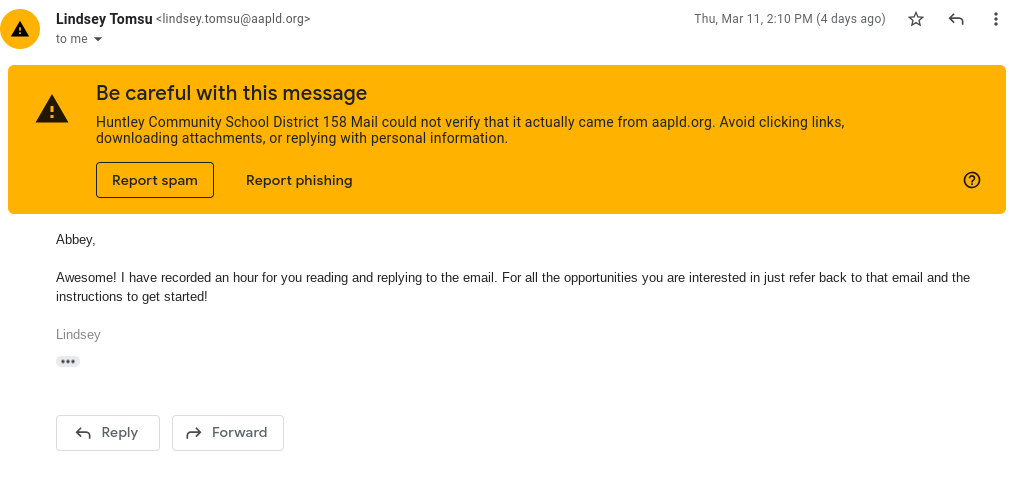Click the email body paragraph starting "Awesome!"

512,287
